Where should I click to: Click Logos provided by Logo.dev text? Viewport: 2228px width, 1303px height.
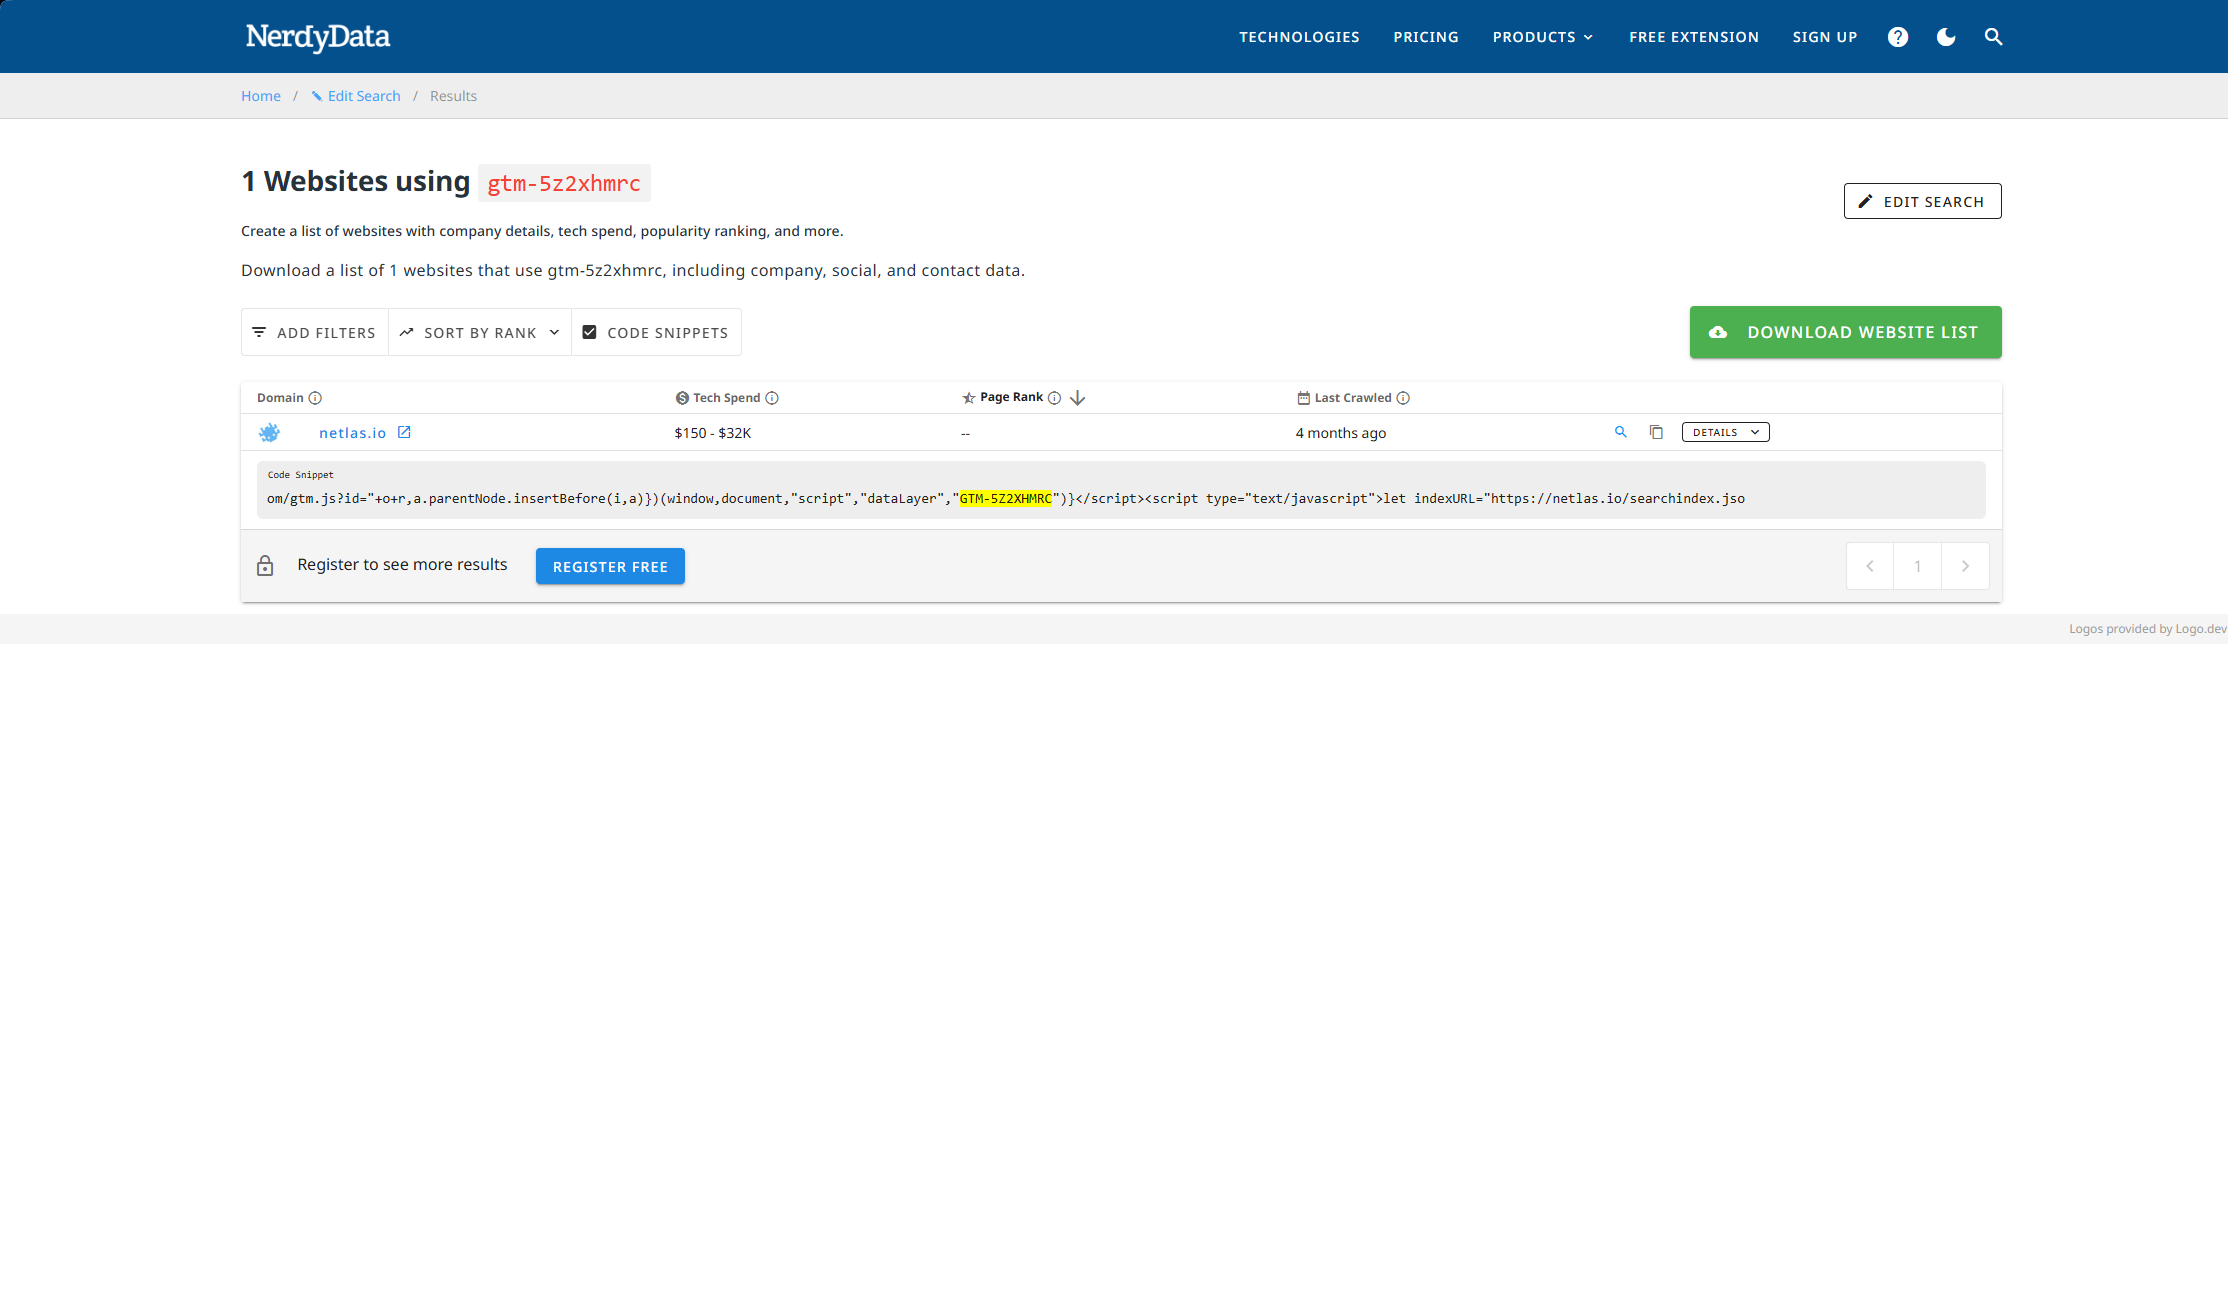tap(2147, 629)
